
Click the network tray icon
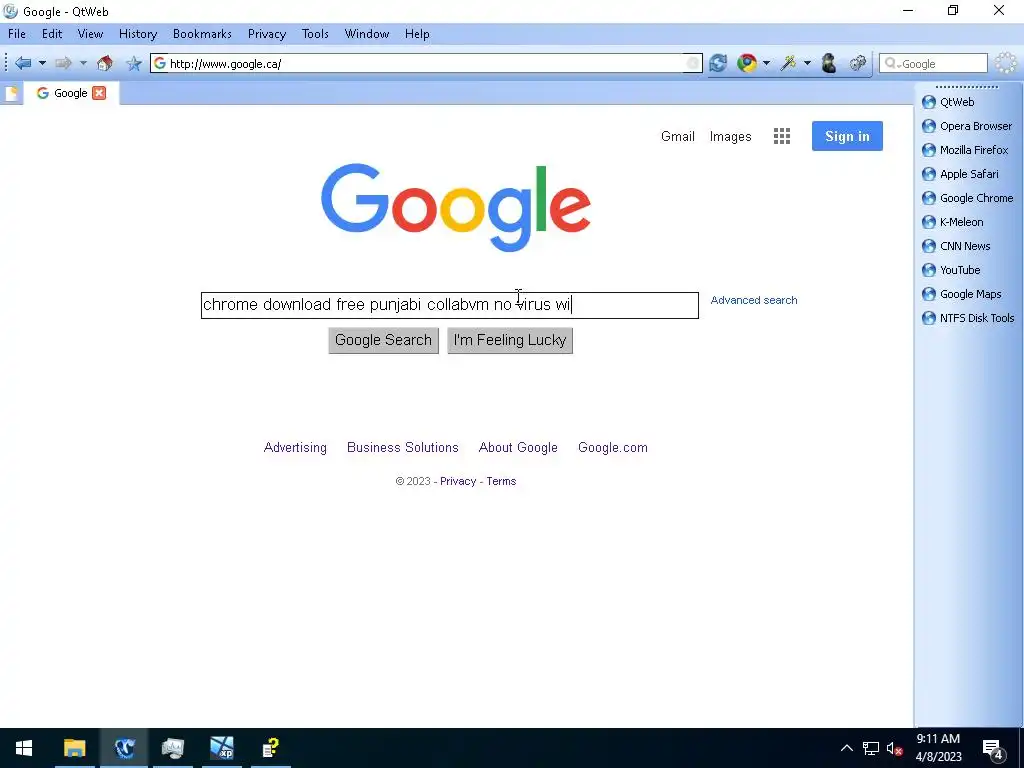[x=871, y=748]
